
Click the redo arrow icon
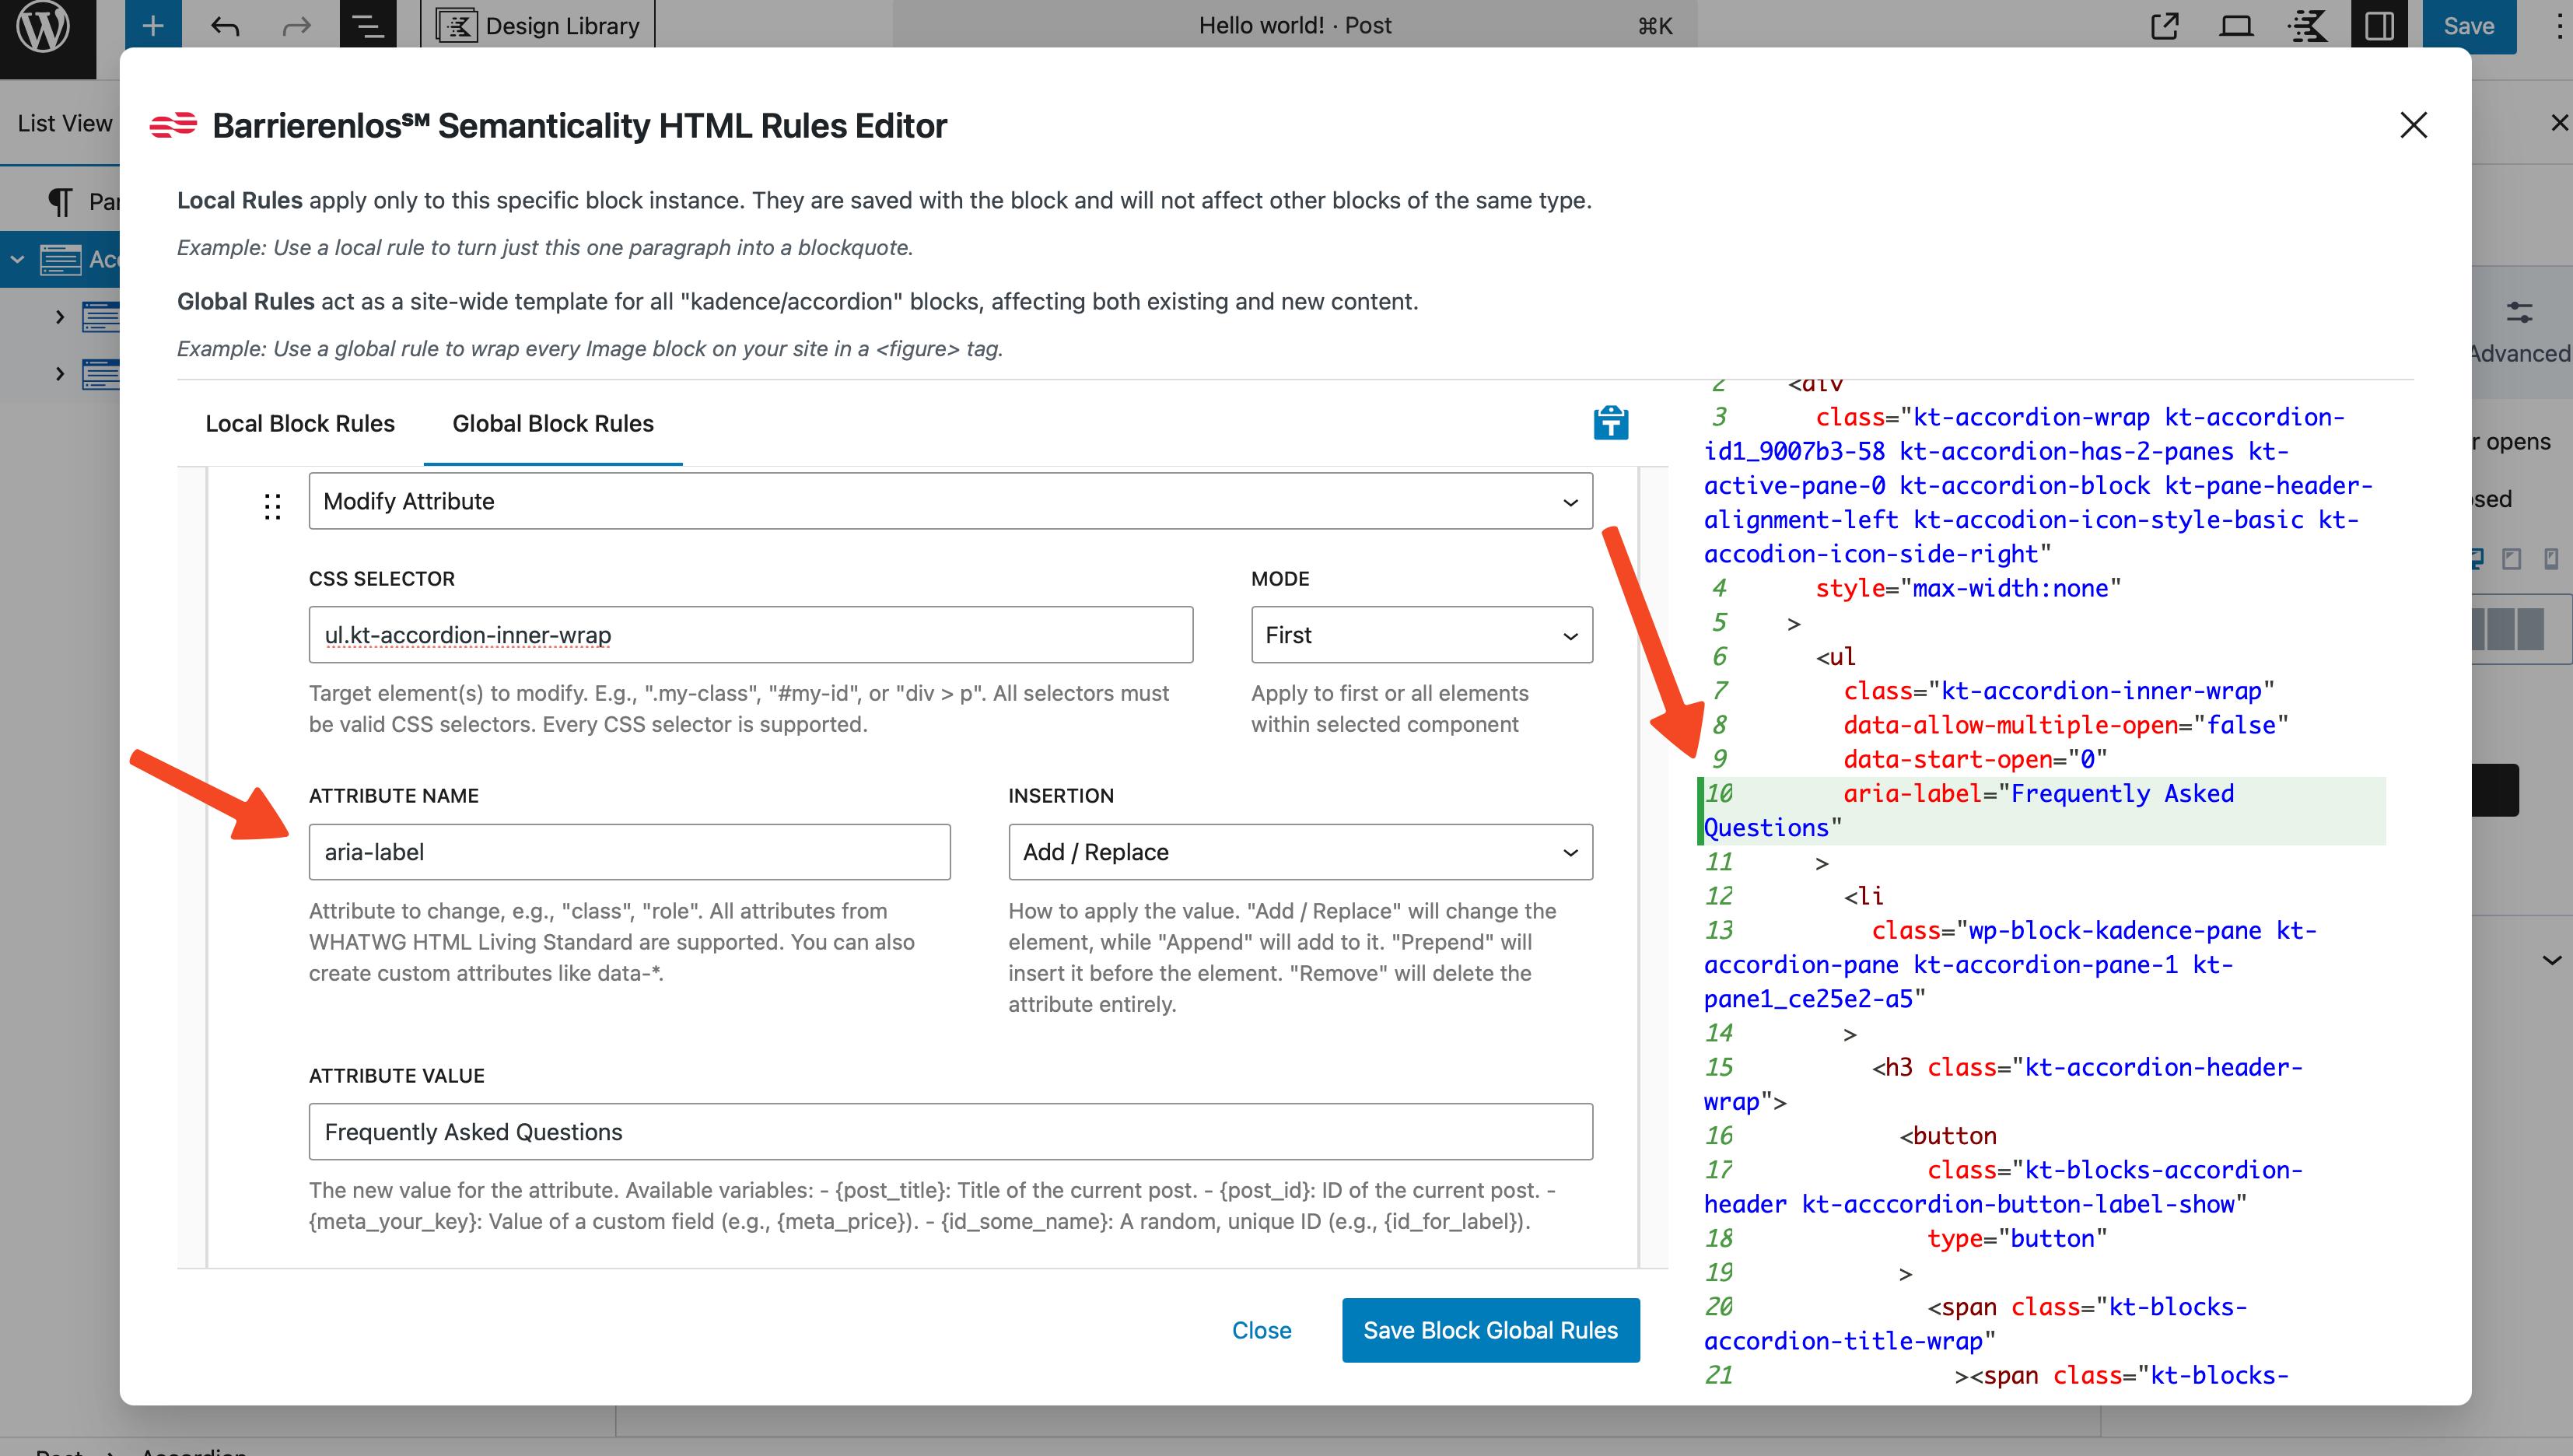click(296, 25)
